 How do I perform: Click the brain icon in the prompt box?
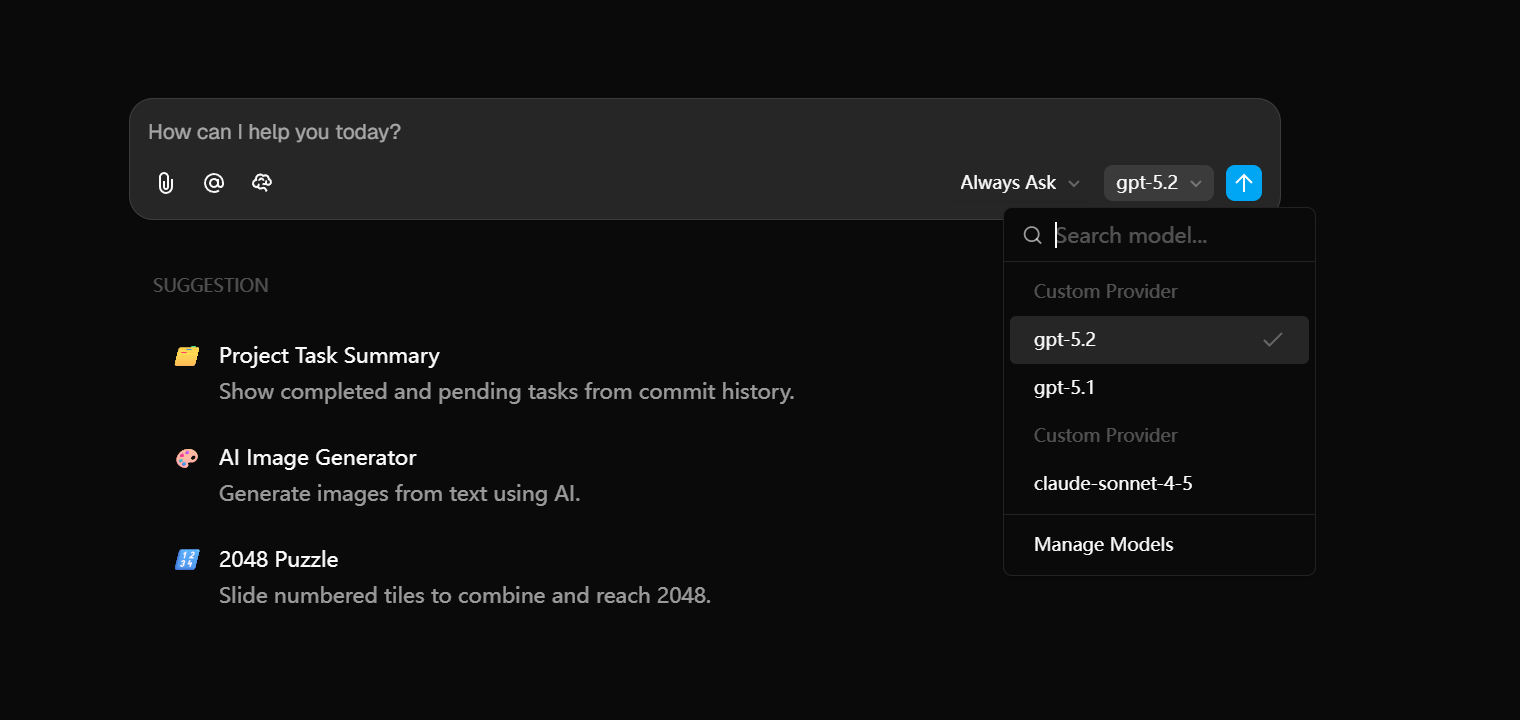coord(262,183)
